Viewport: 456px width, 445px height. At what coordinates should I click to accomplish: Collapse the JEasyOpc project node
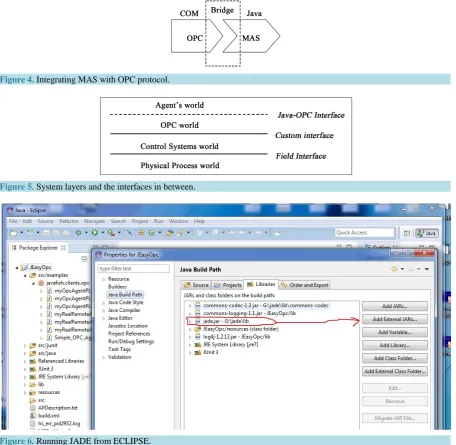[x=17, y=267]
